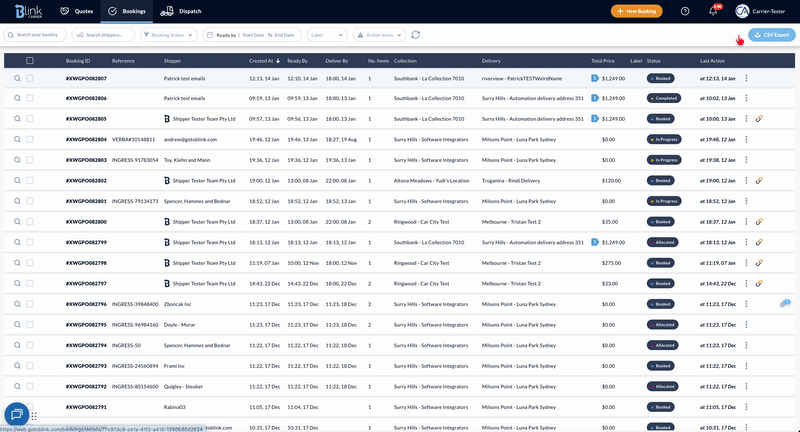Export bookings with CSV Export button

coord(772,34)
